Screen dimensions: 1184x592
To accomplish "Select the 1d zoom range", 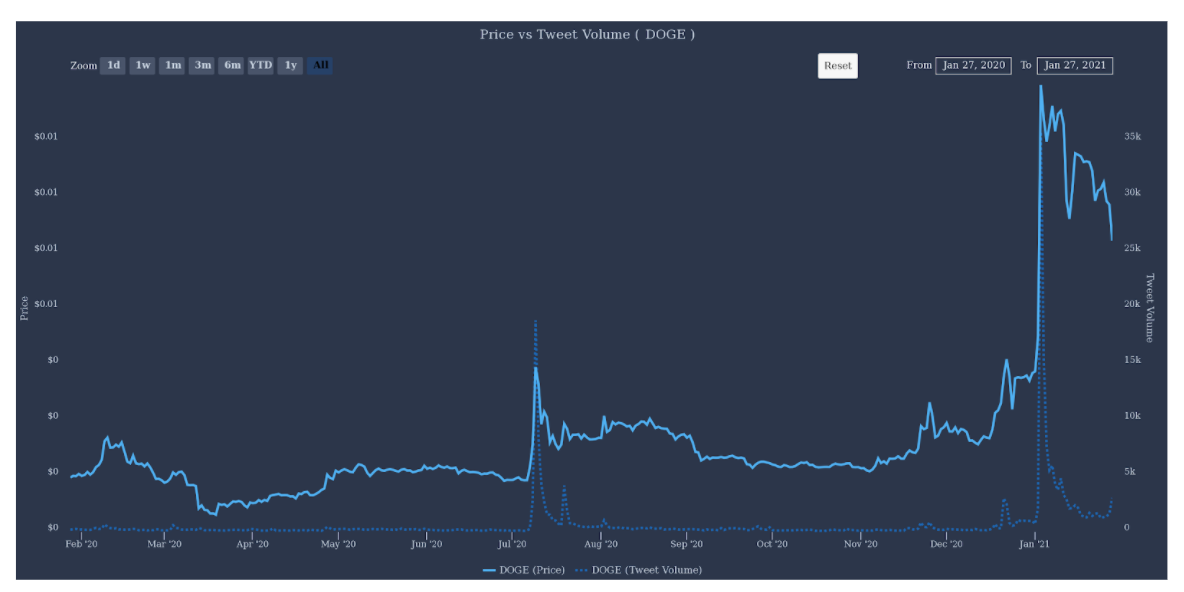I will click(113, 66).
